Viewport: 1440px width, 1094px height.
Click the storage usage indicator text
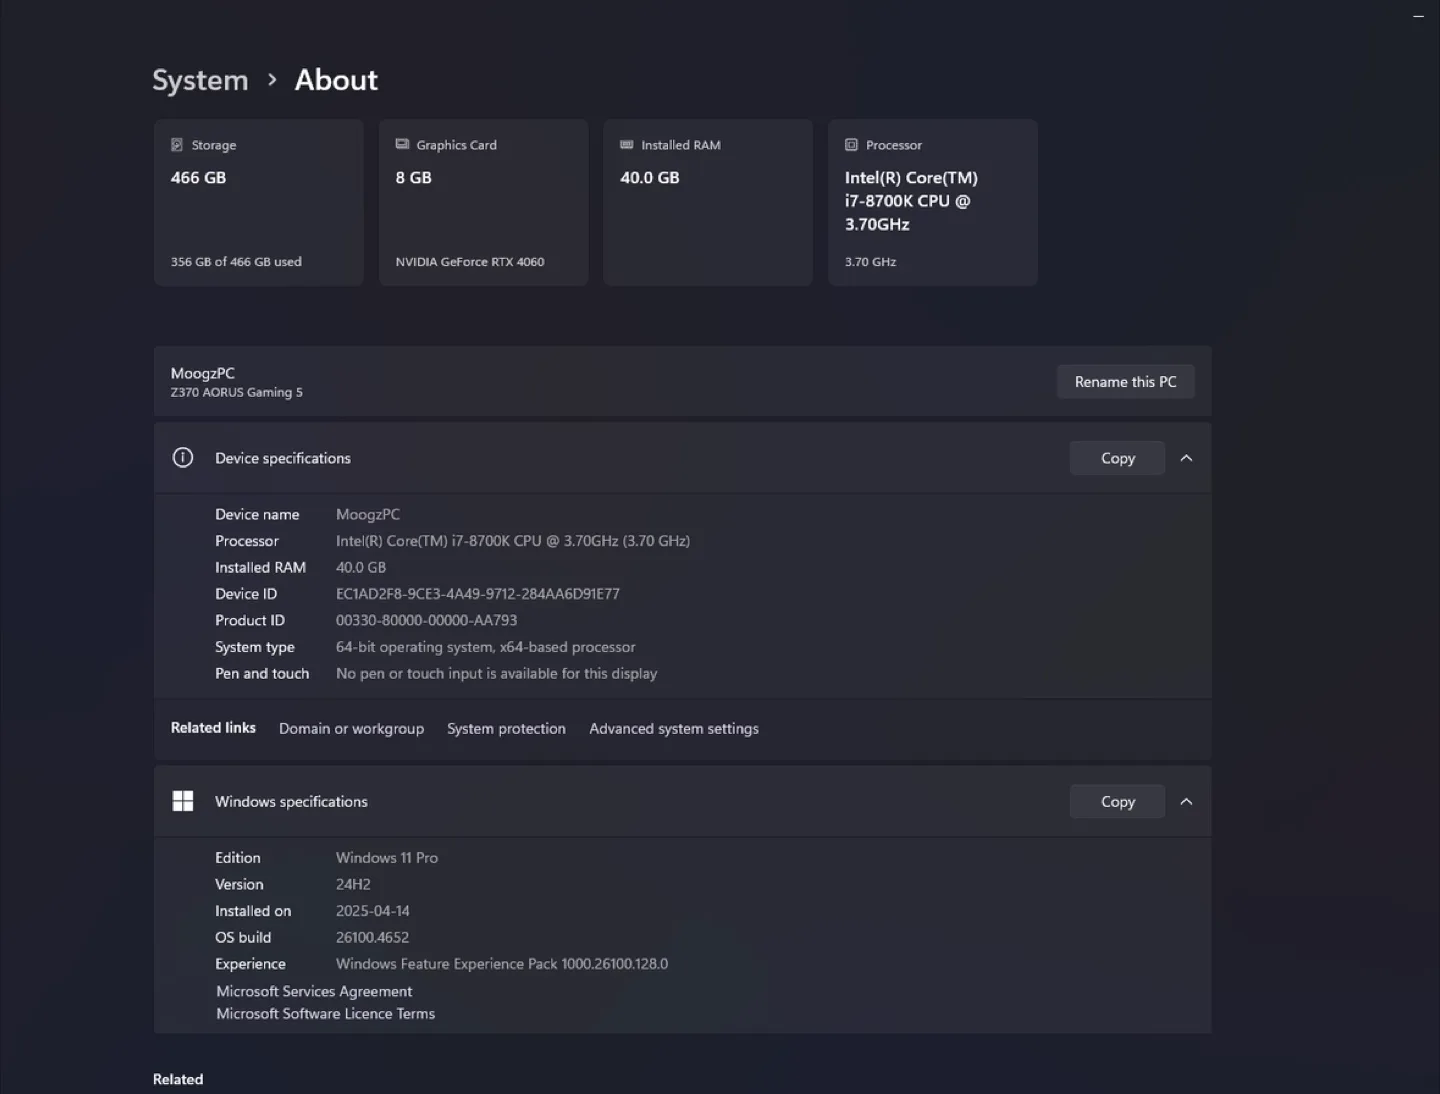pos(236,261)
